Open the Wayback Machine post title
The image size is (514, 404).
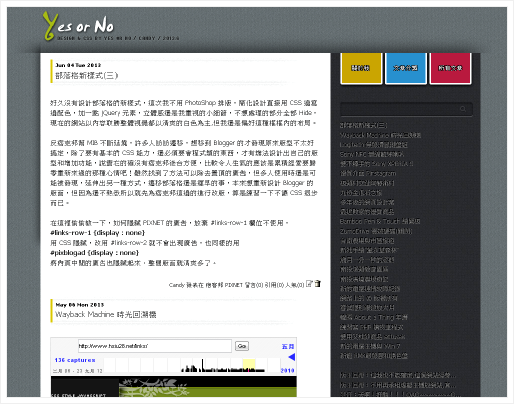click(106, 314)
